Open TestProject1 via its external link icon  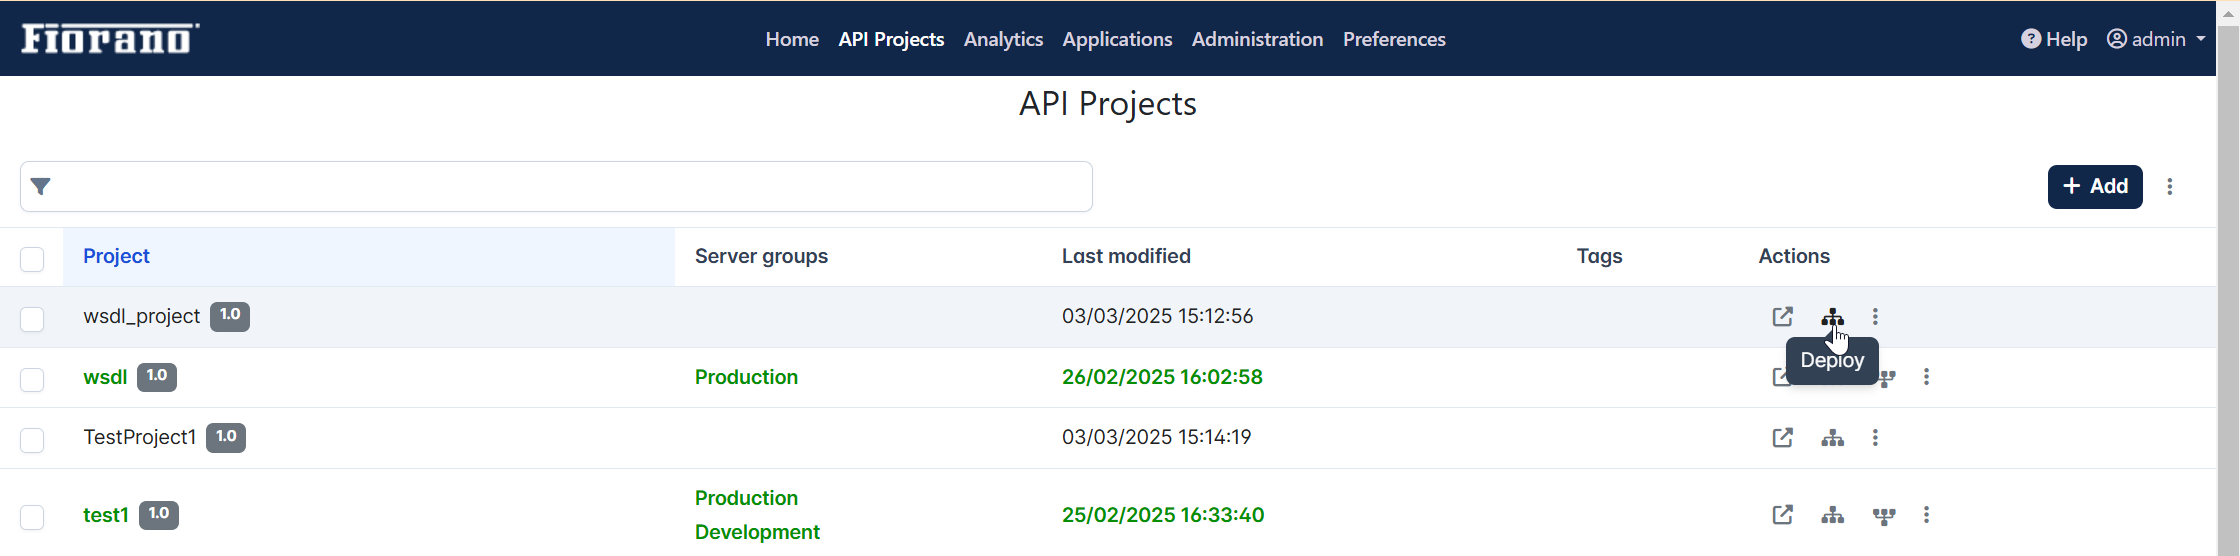click(x=1782, y=438)
